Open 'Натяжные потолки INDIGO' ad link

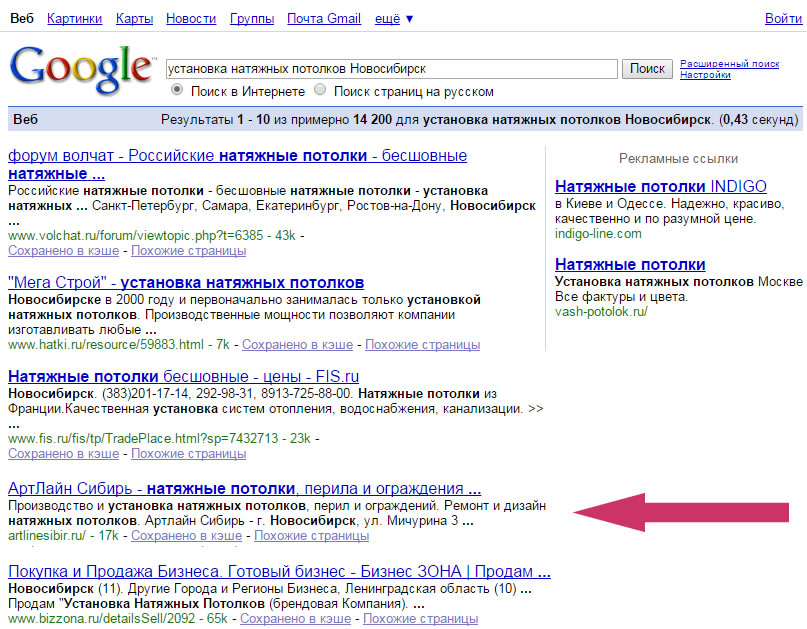(x=661, y=186)
